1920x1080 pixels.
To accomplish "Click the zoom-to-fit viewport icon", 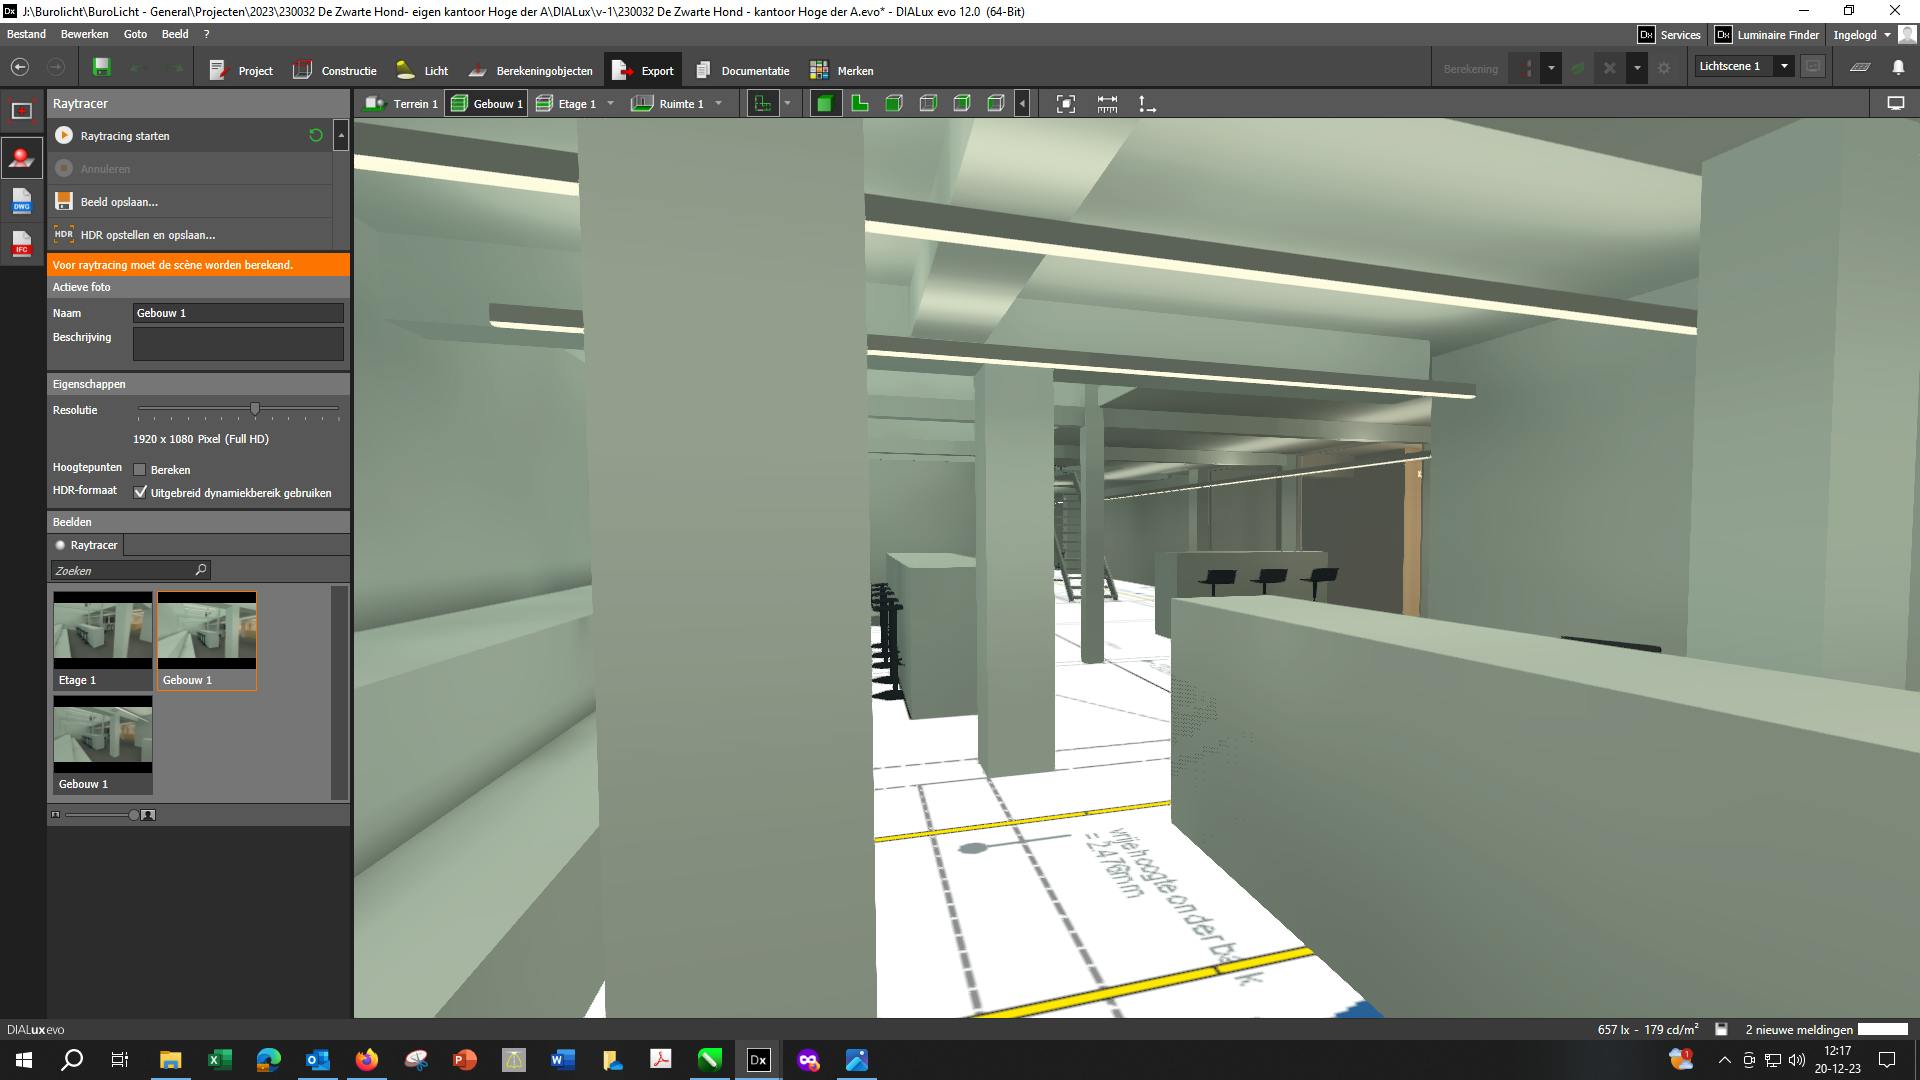I will tap(1065, 102).
